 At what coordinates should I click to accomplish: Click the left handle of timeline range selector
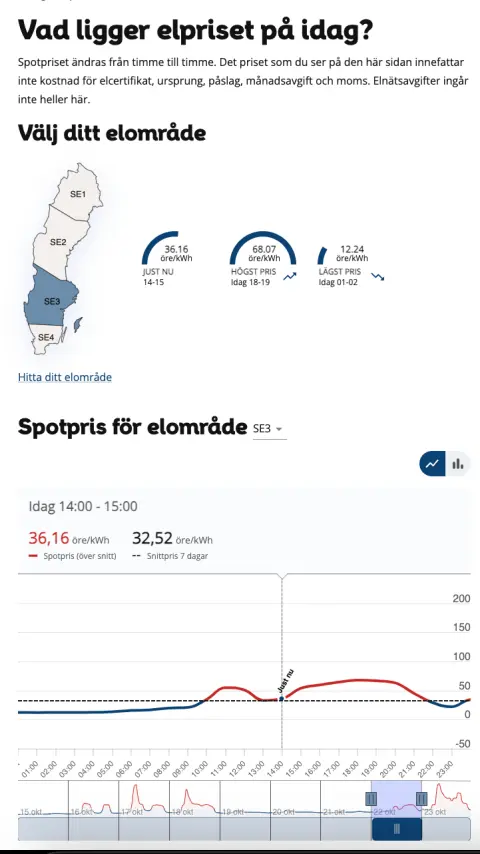tap(371, 798)
